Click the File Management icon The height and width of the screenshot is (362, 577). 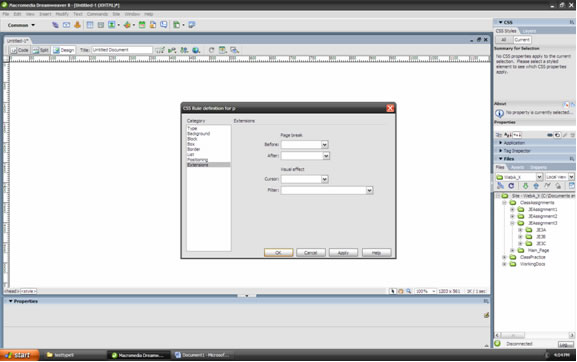184,50
